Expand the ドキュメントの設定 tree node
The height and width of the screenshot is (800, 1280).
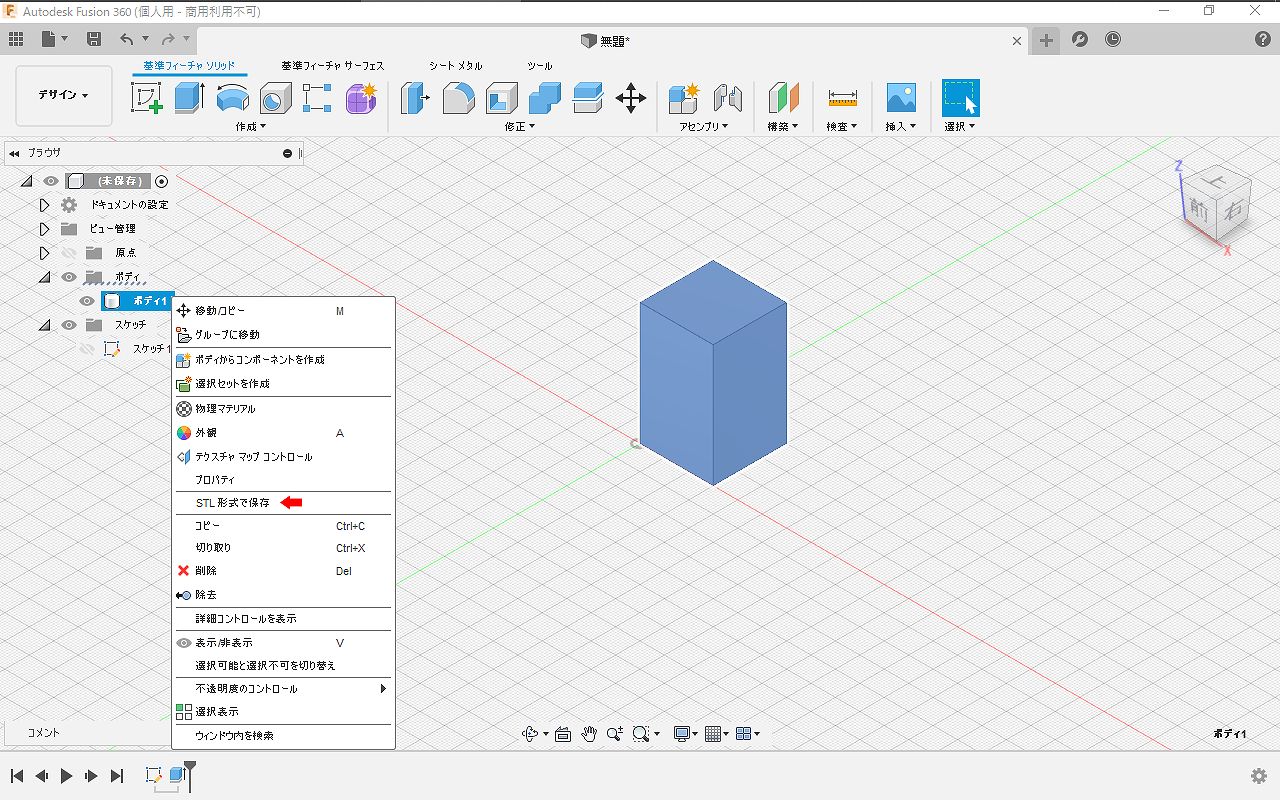coord(44,205)
